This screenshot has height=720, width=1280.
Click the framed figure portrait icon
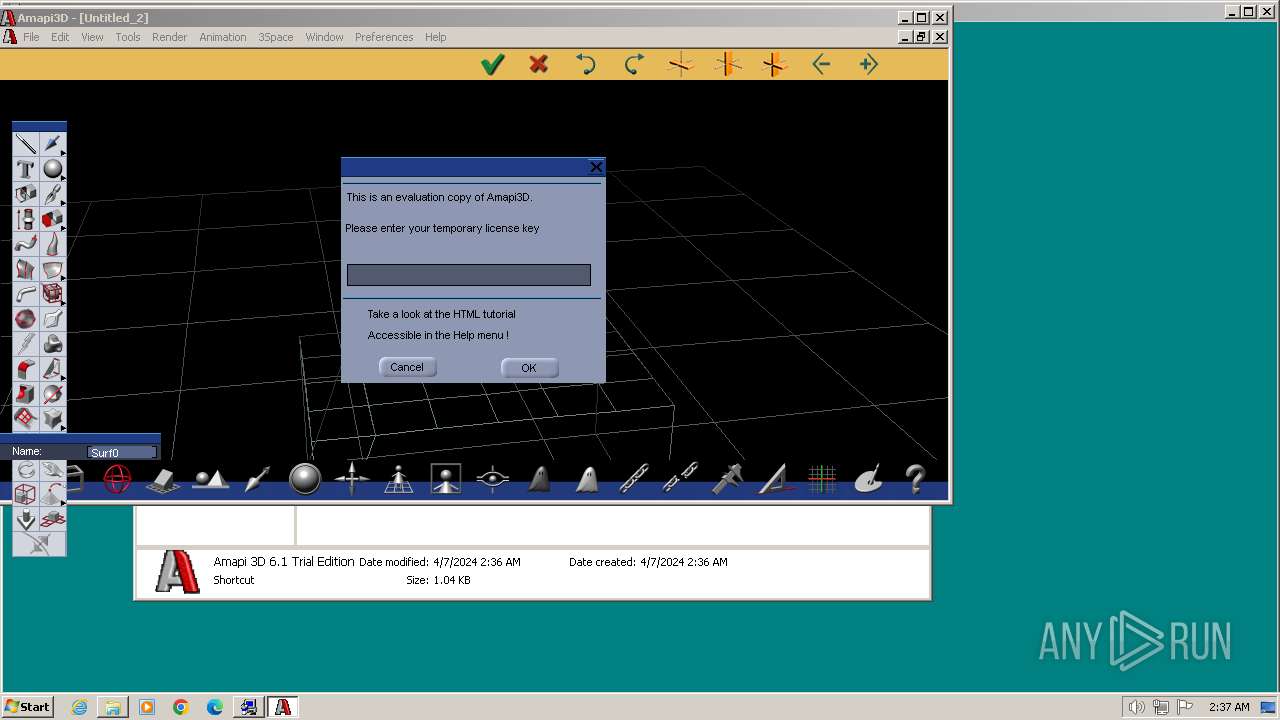point(446,479)
